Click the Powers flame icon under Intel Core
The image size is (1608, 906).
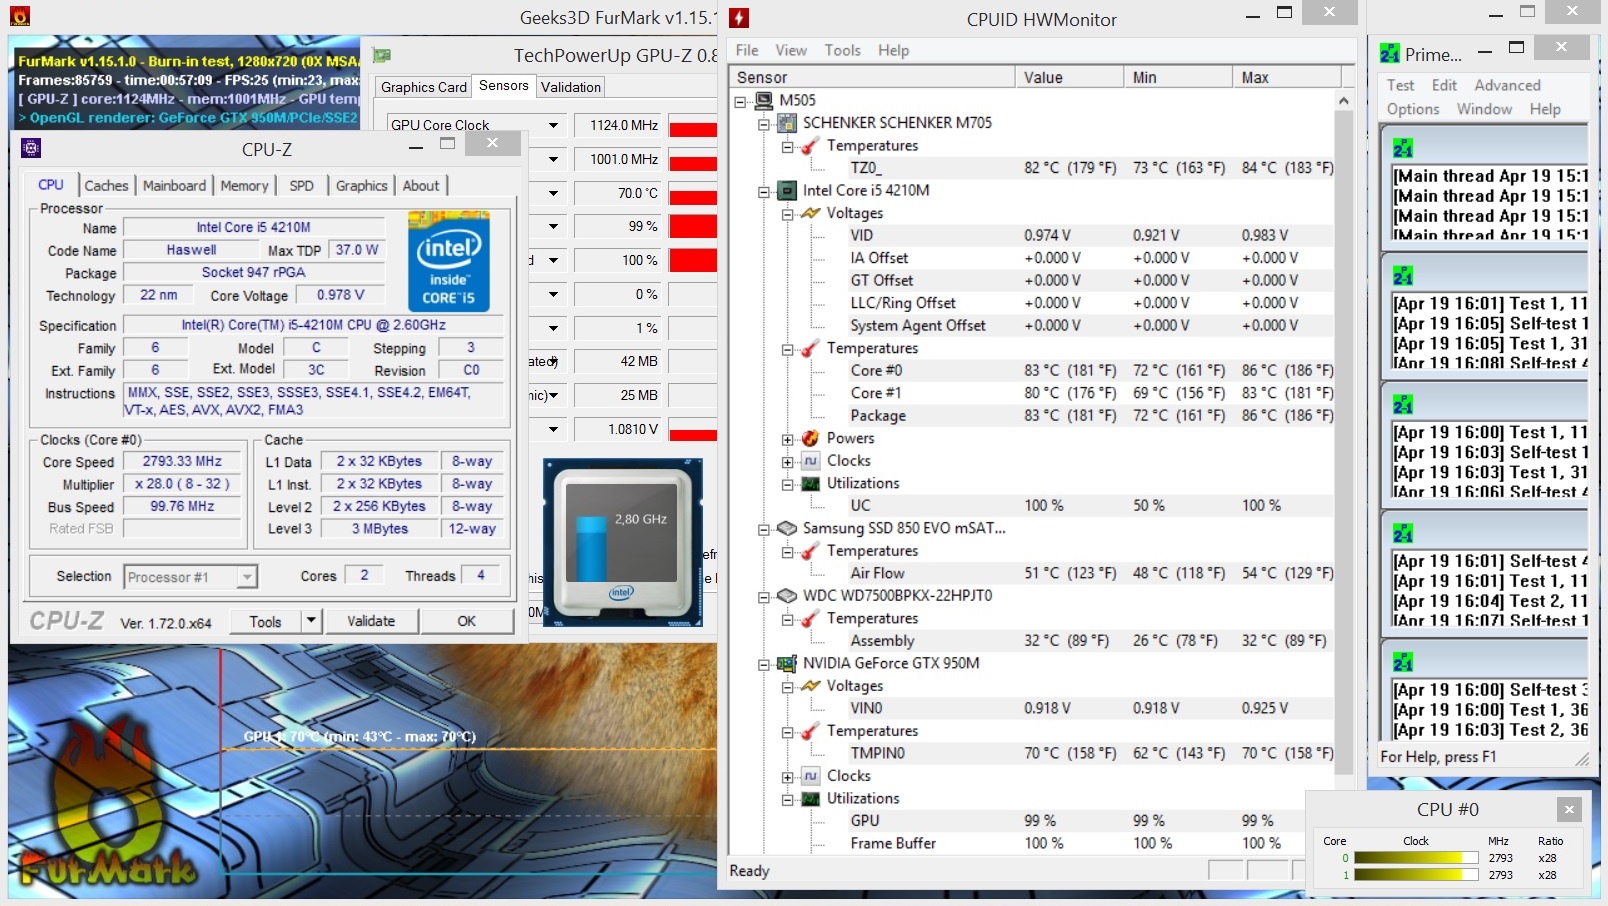(810, 438)
